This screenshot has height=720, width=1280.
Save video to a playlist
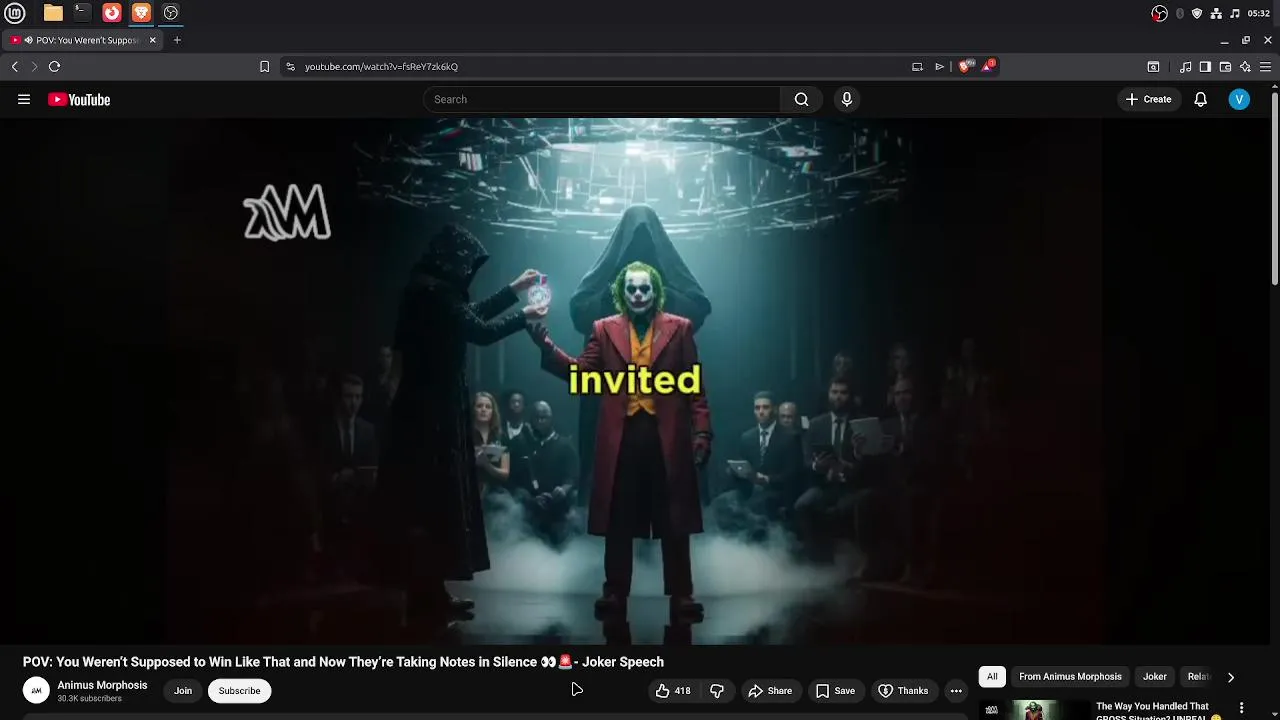pos(835,691)
